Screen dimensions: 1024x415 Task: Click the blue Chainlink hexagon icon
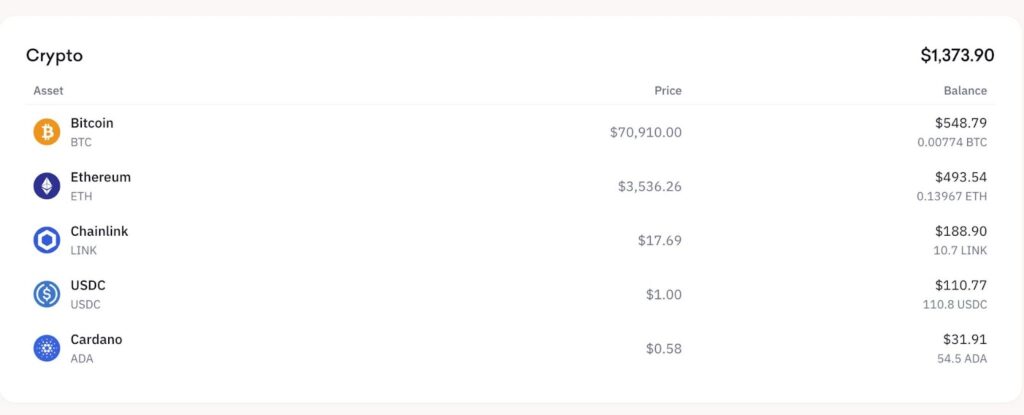[x=47, y=240]
